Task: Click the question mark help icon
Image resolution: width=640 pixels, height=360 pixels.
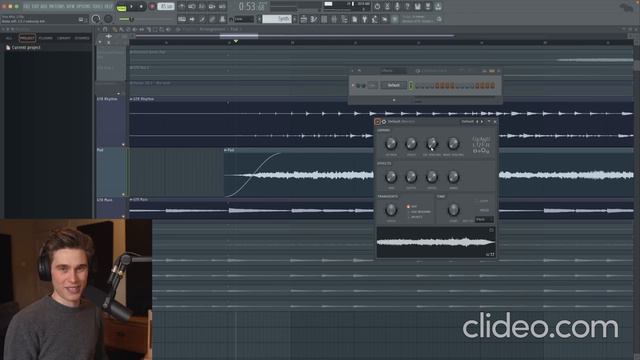Action: coord(407,7)
